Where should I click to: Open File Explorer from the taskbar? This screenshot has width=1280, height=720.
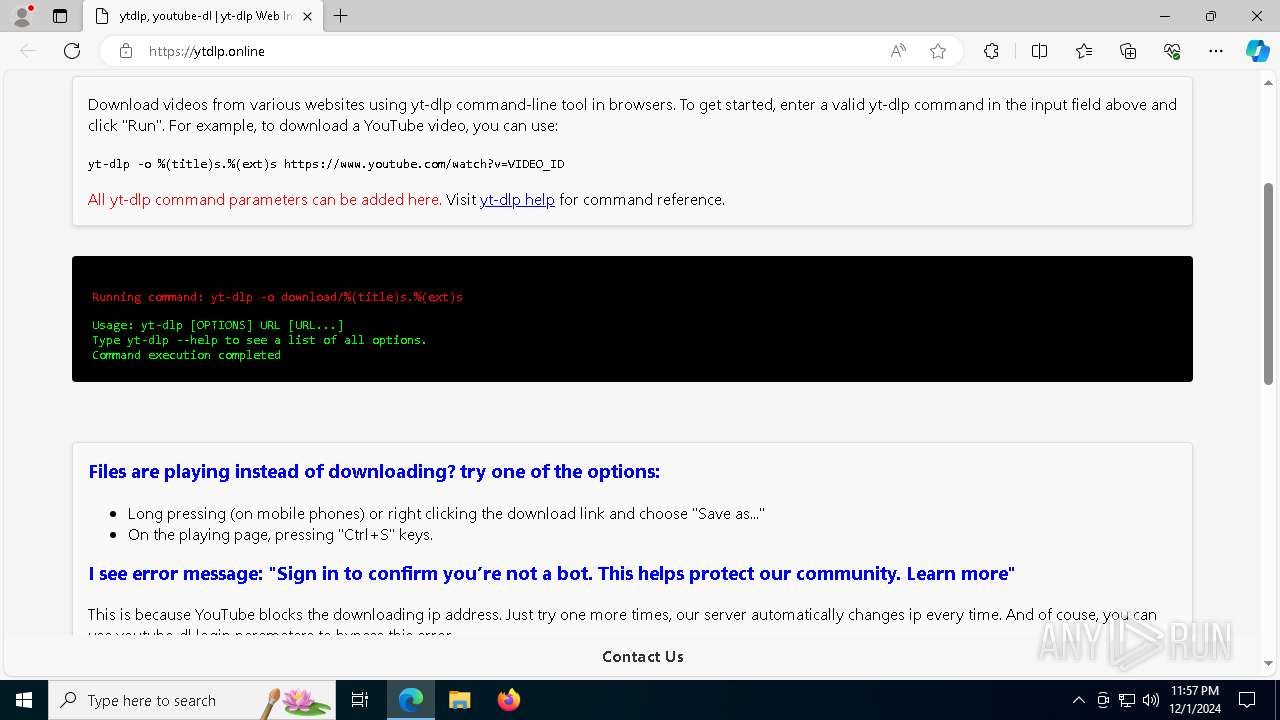(x=459, y=700)
